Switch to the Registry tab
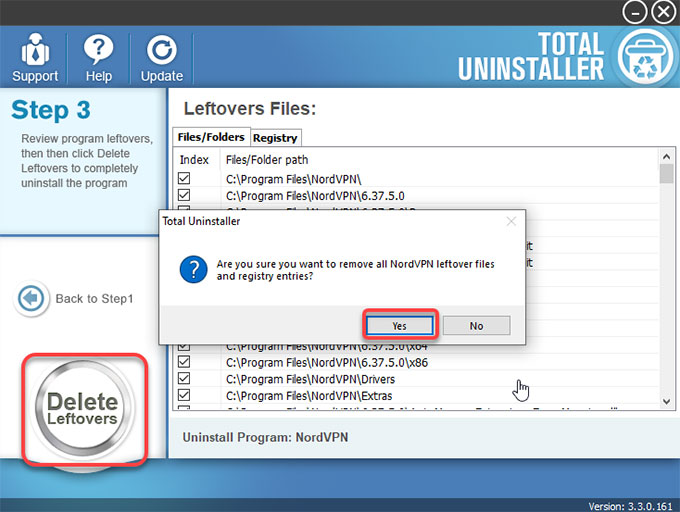 click(275, 138)
